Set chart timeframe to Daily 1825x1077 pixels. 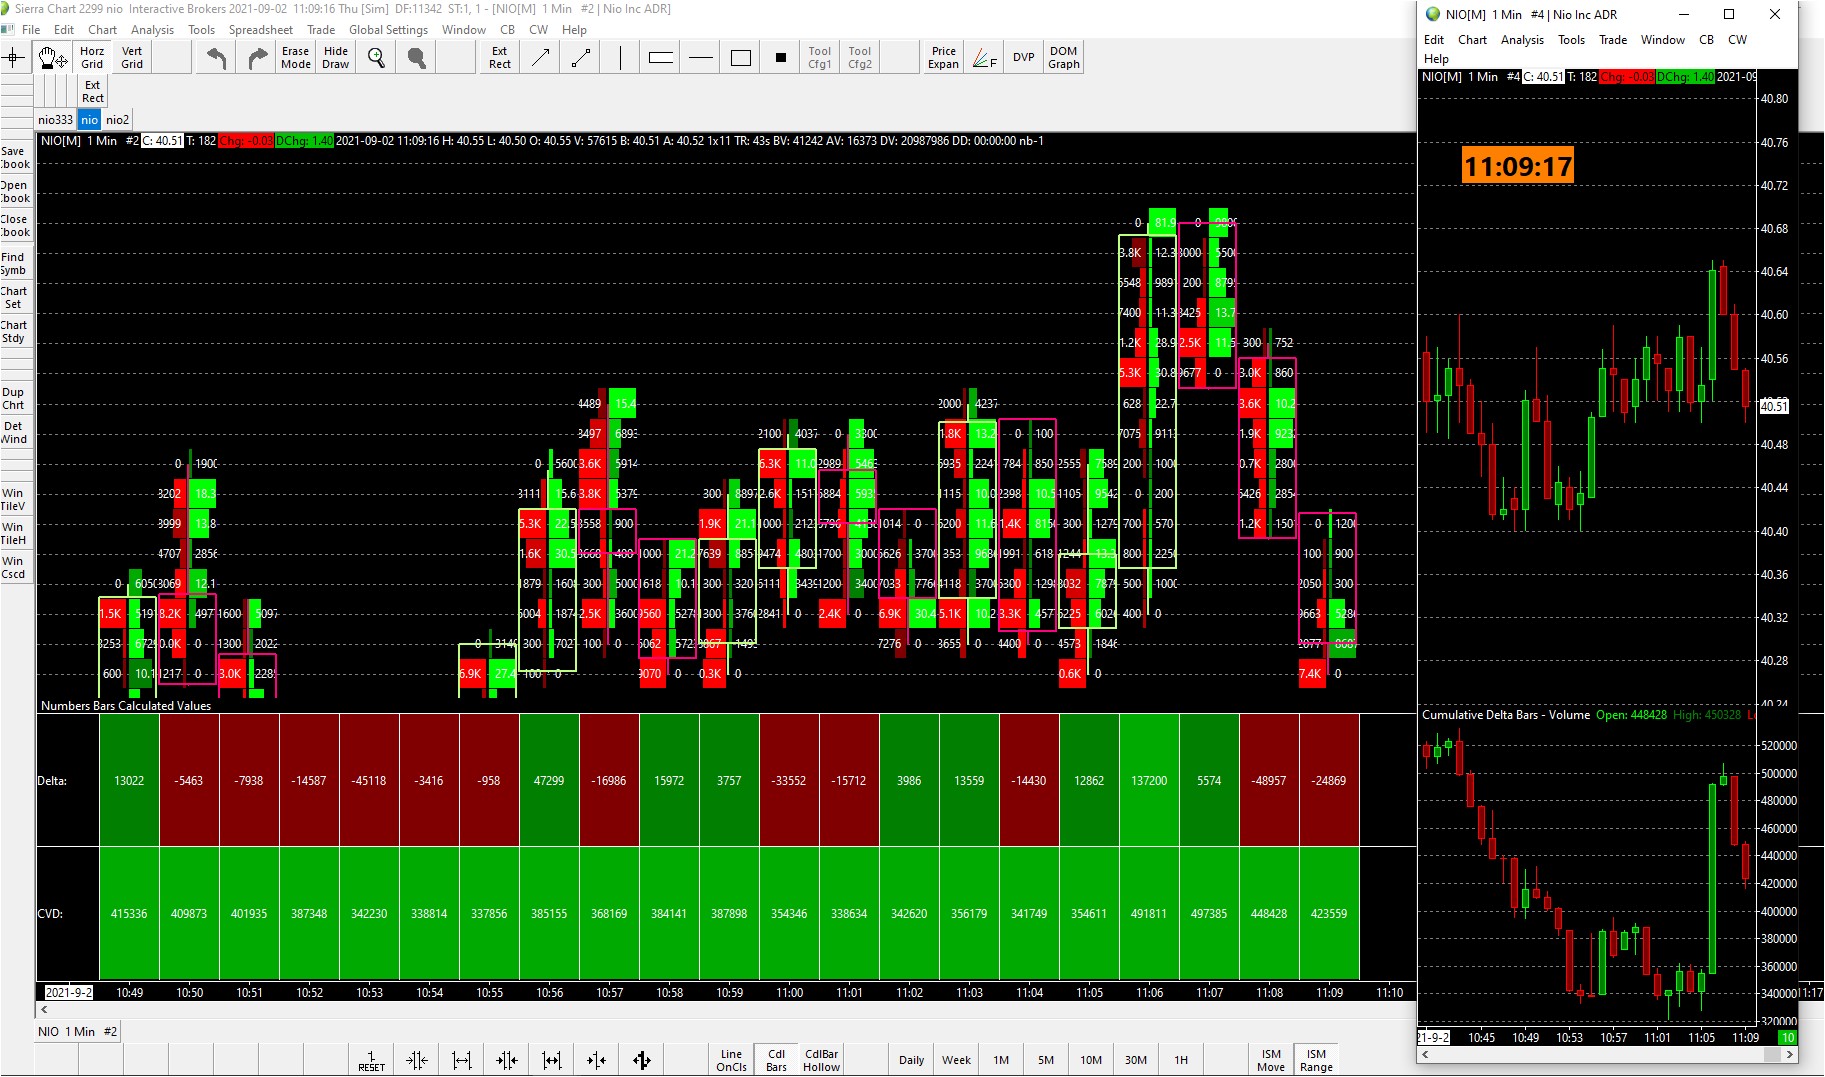tap(911, 1060)
